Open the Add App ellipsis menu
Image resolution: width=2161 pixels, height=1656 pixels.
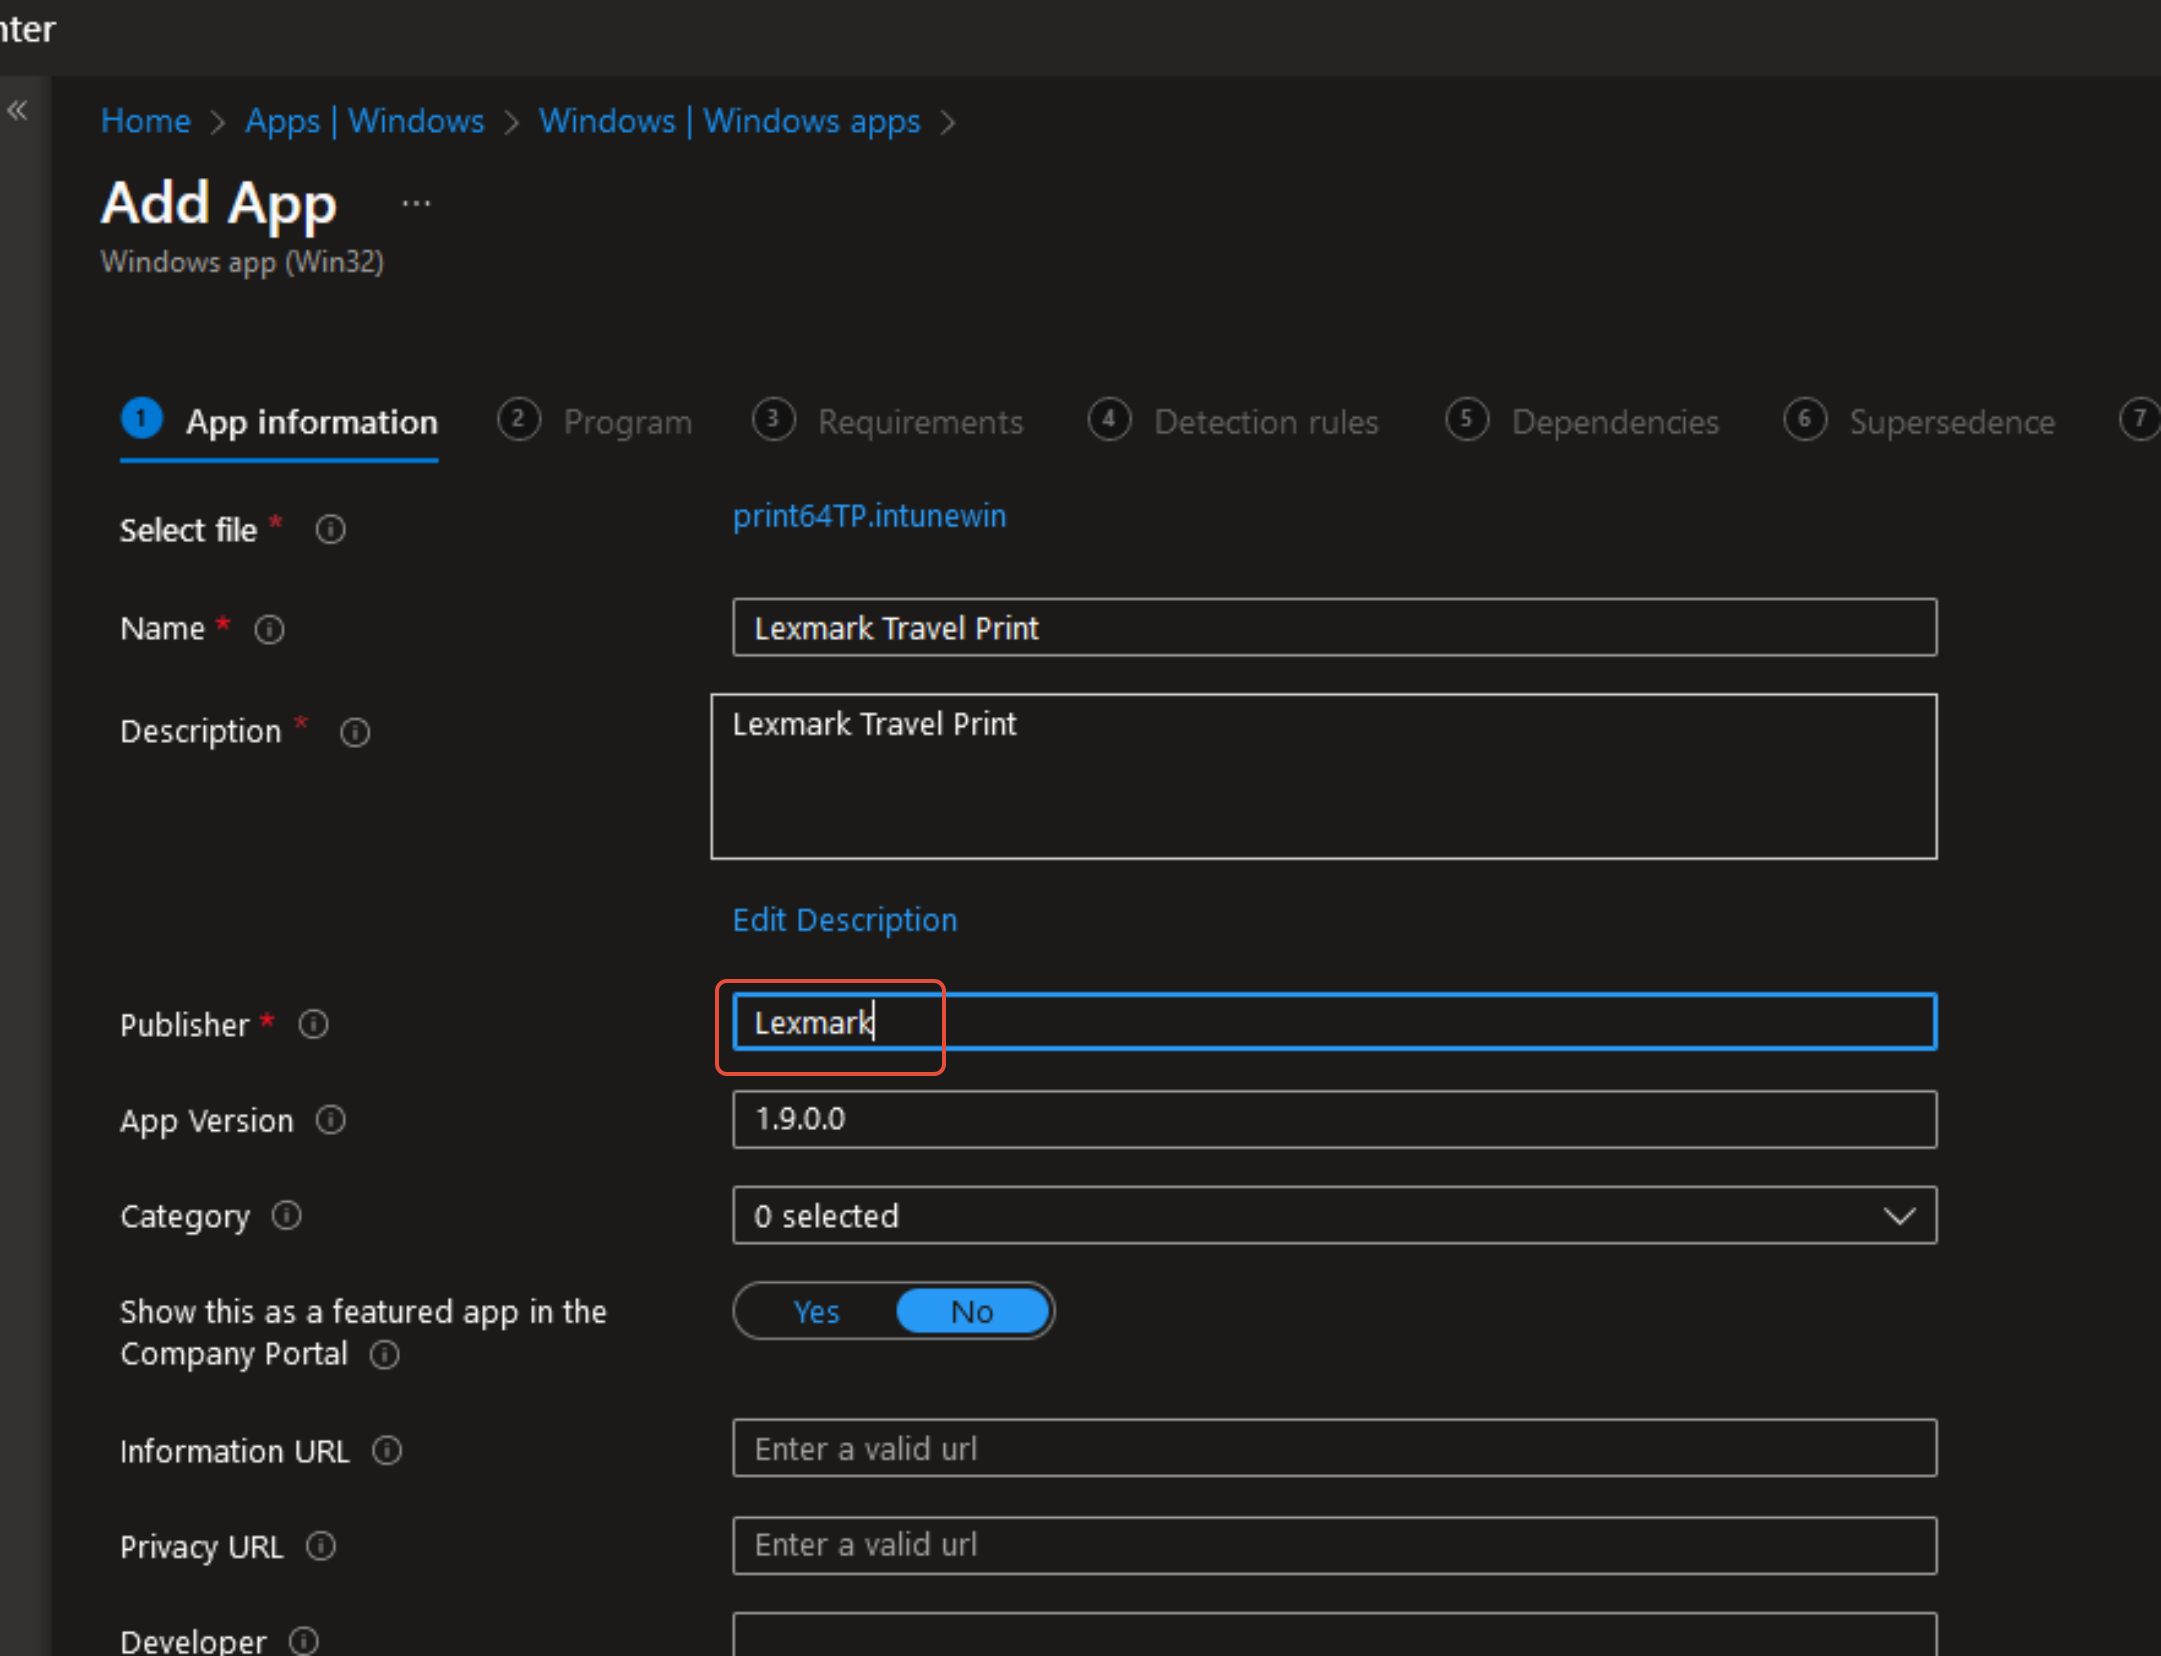tap(416, 204)
